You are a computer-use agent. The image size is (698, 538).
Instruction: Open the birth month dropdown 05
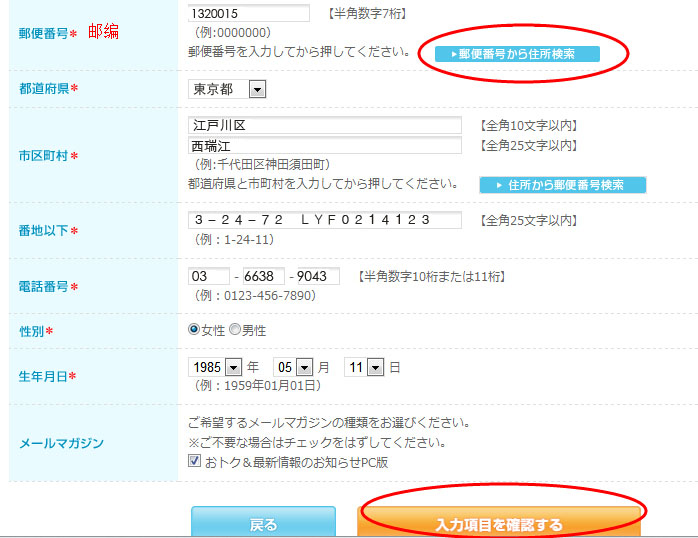tap(294, 367)
